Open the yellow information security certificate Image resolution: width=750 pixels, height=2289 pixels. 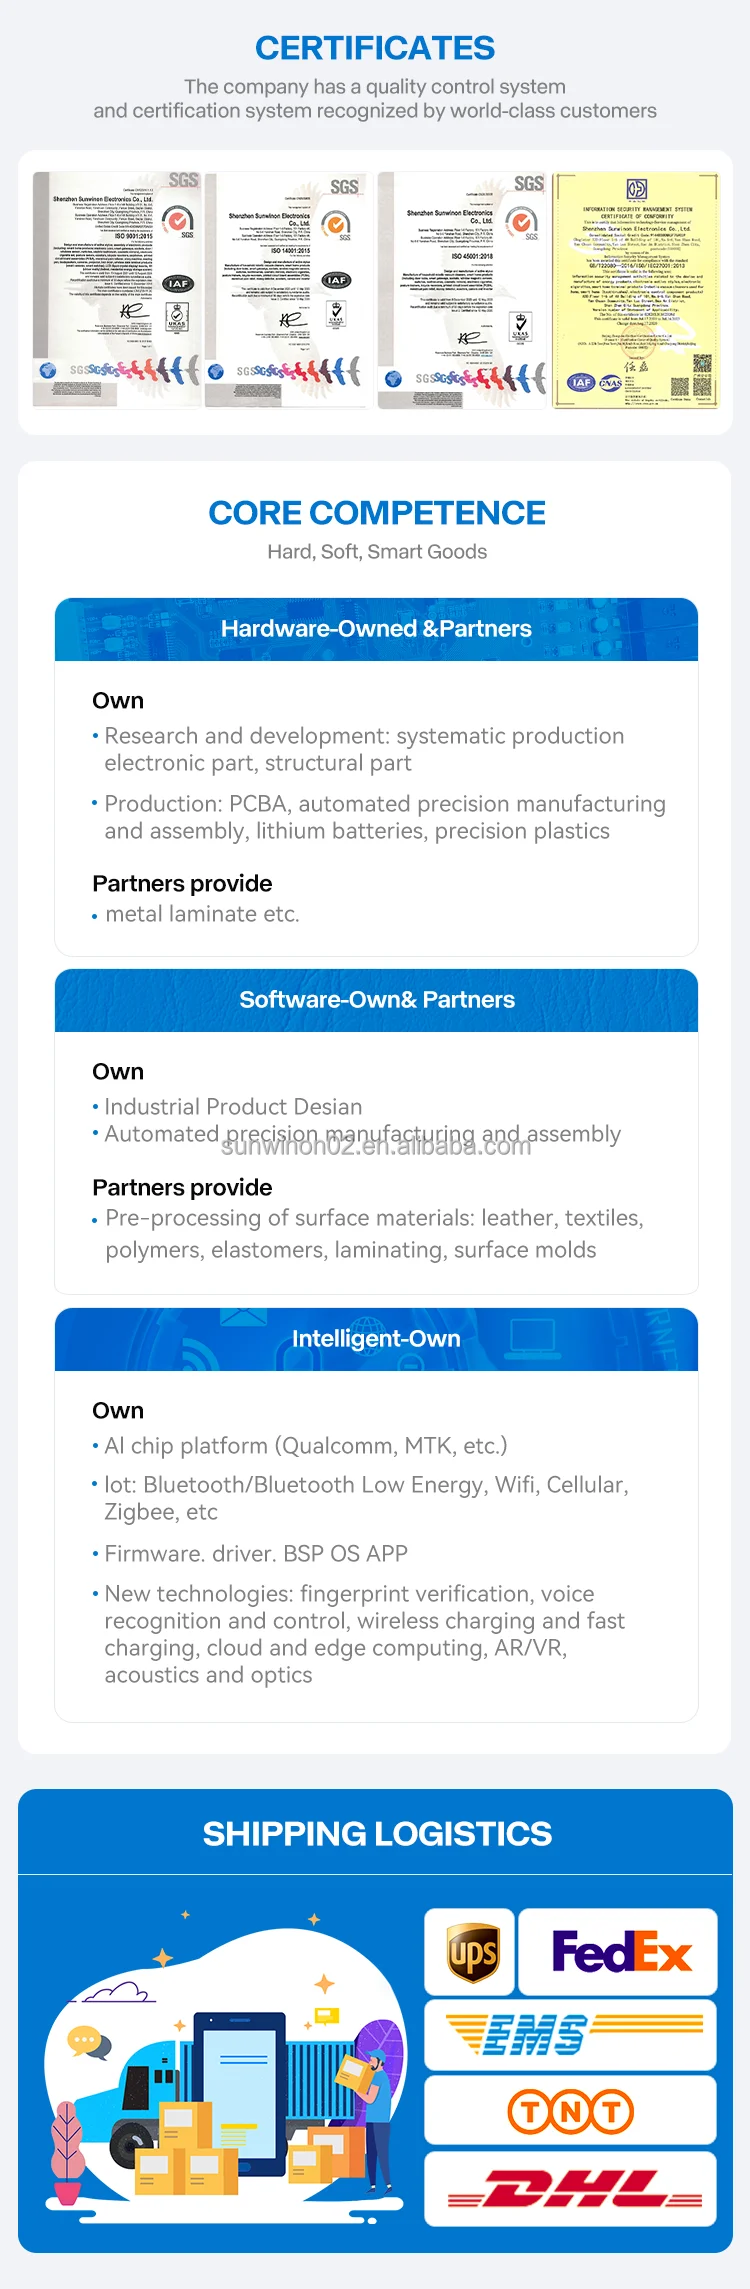[x=636, y=290]
